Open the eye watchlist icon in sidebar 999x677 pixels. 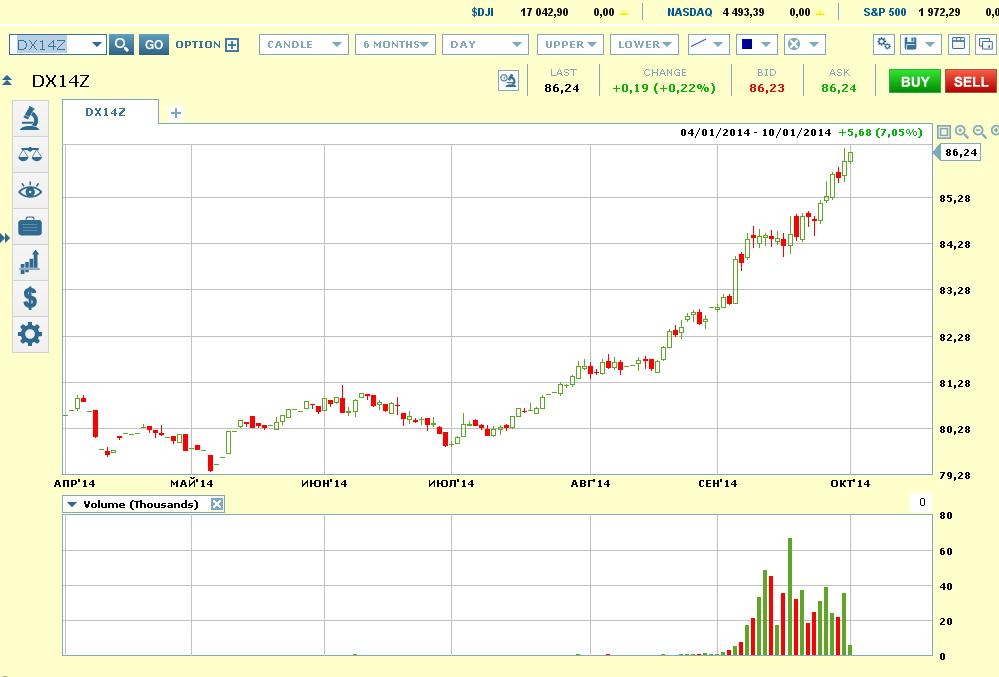click(x=30, y=190)
